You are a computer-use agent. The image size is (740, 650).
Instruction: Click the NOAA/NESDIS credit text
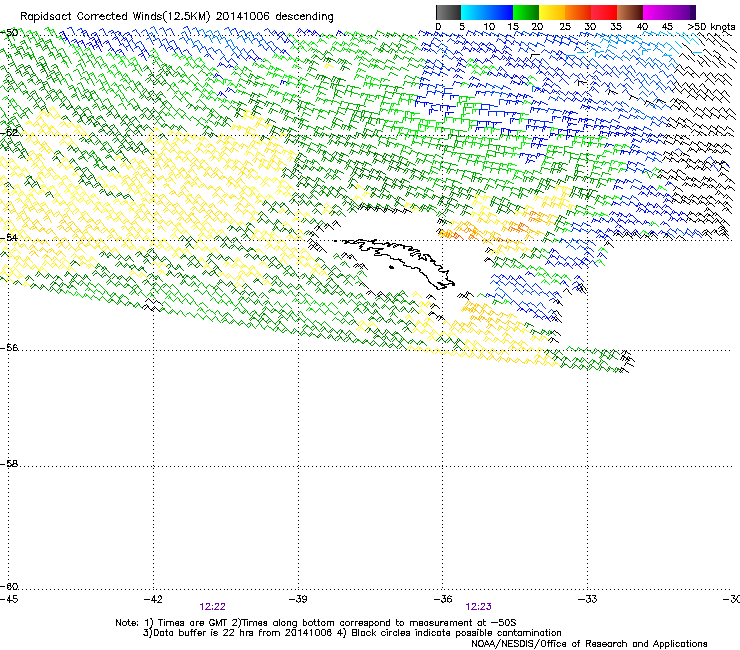[x=589, y=643]
